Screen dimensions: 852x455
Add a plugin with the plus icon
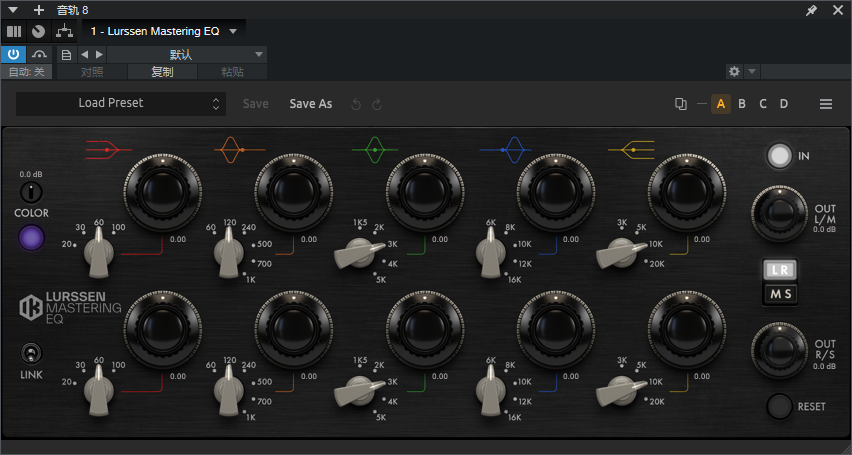coord(39,10)
